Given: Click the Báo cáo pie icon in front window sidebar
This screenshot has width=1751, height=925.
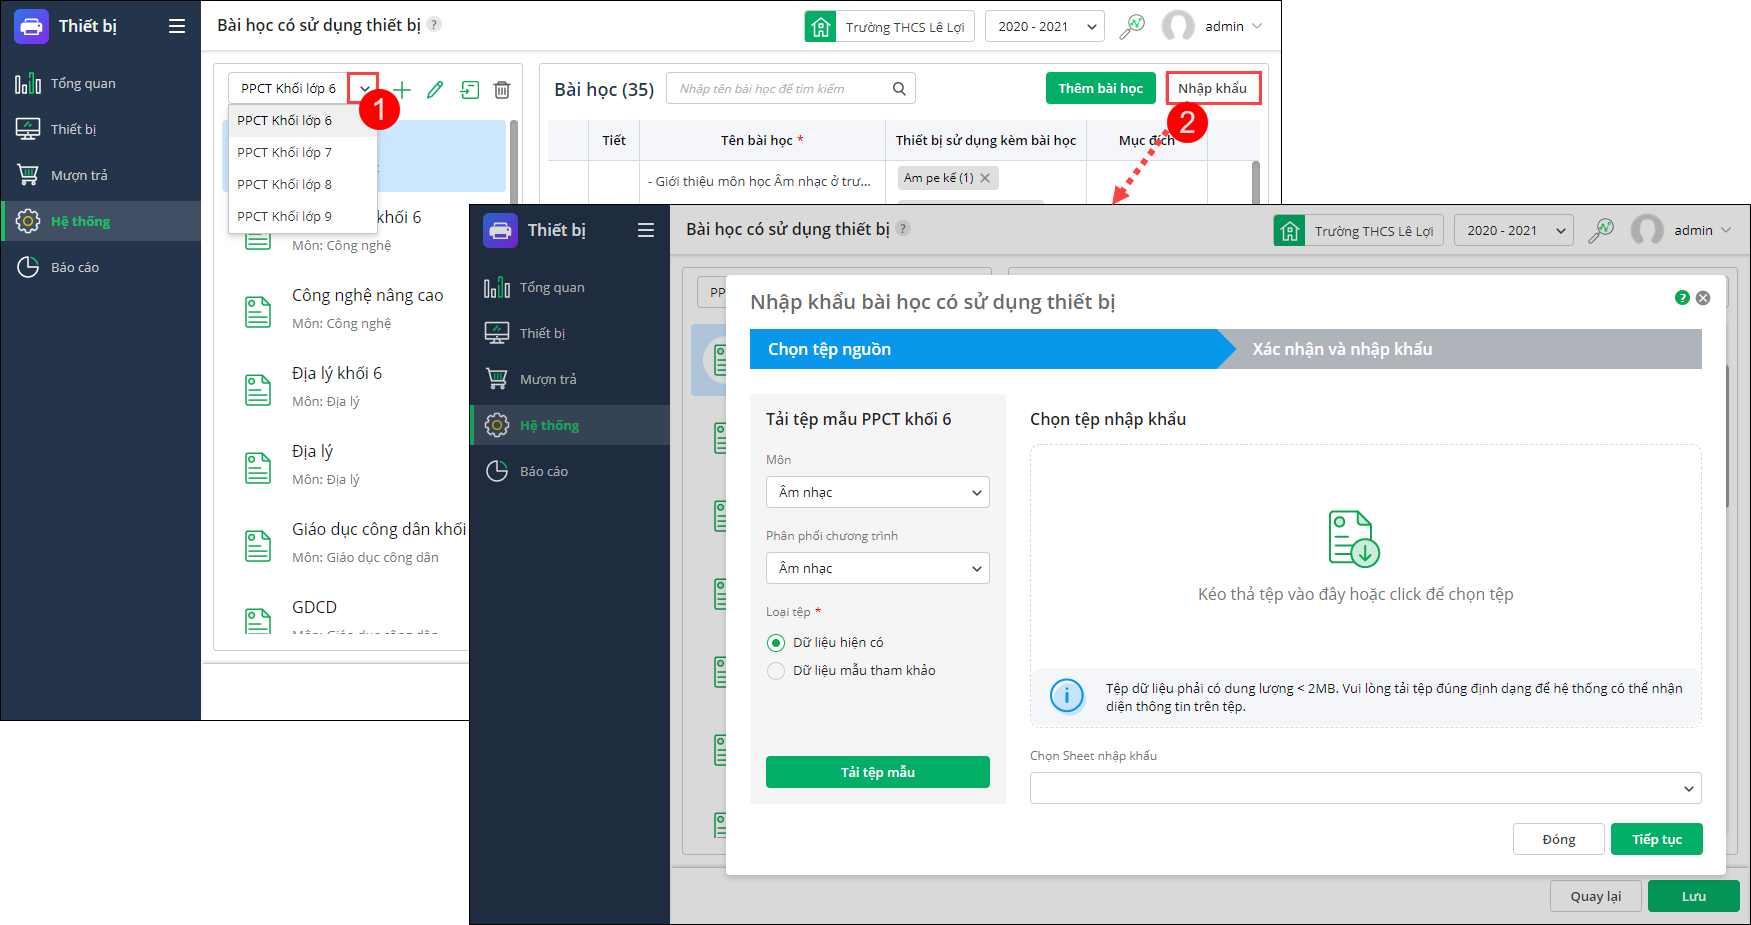Looking at the screenshot, I should (x=497, y=471).
